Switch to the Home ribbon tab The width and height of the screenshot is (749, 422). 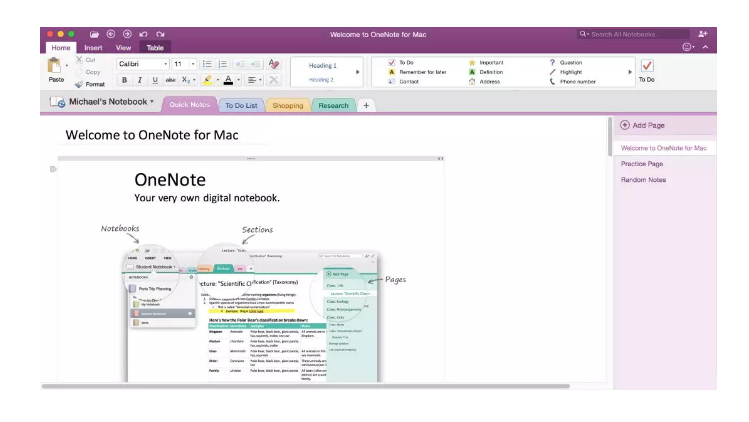tap(61, 48)
